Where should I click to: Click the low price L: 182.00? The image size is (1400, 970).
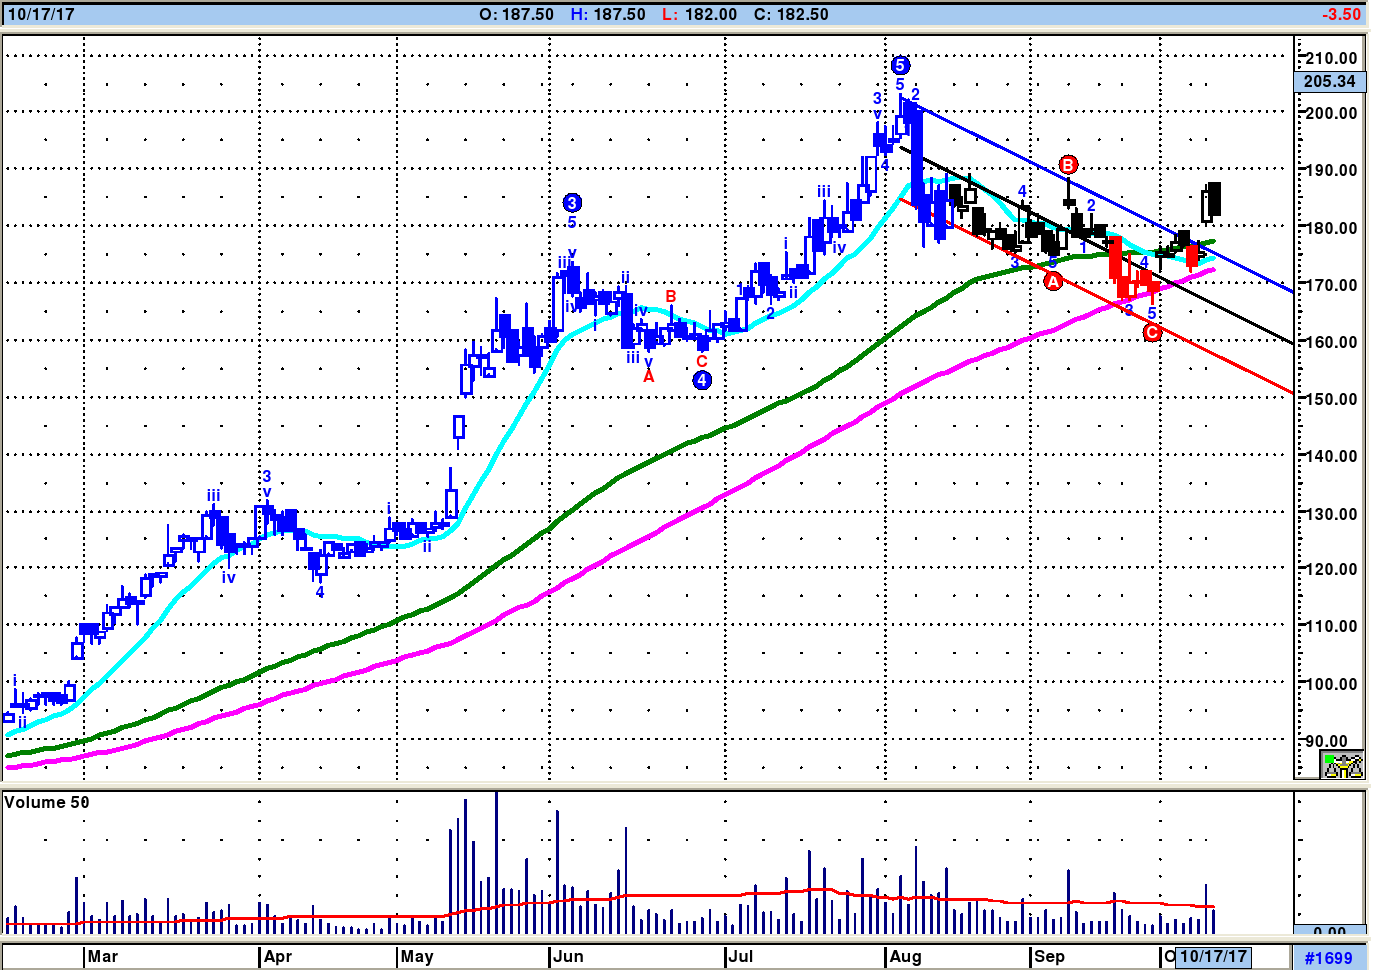click(700, 14)
